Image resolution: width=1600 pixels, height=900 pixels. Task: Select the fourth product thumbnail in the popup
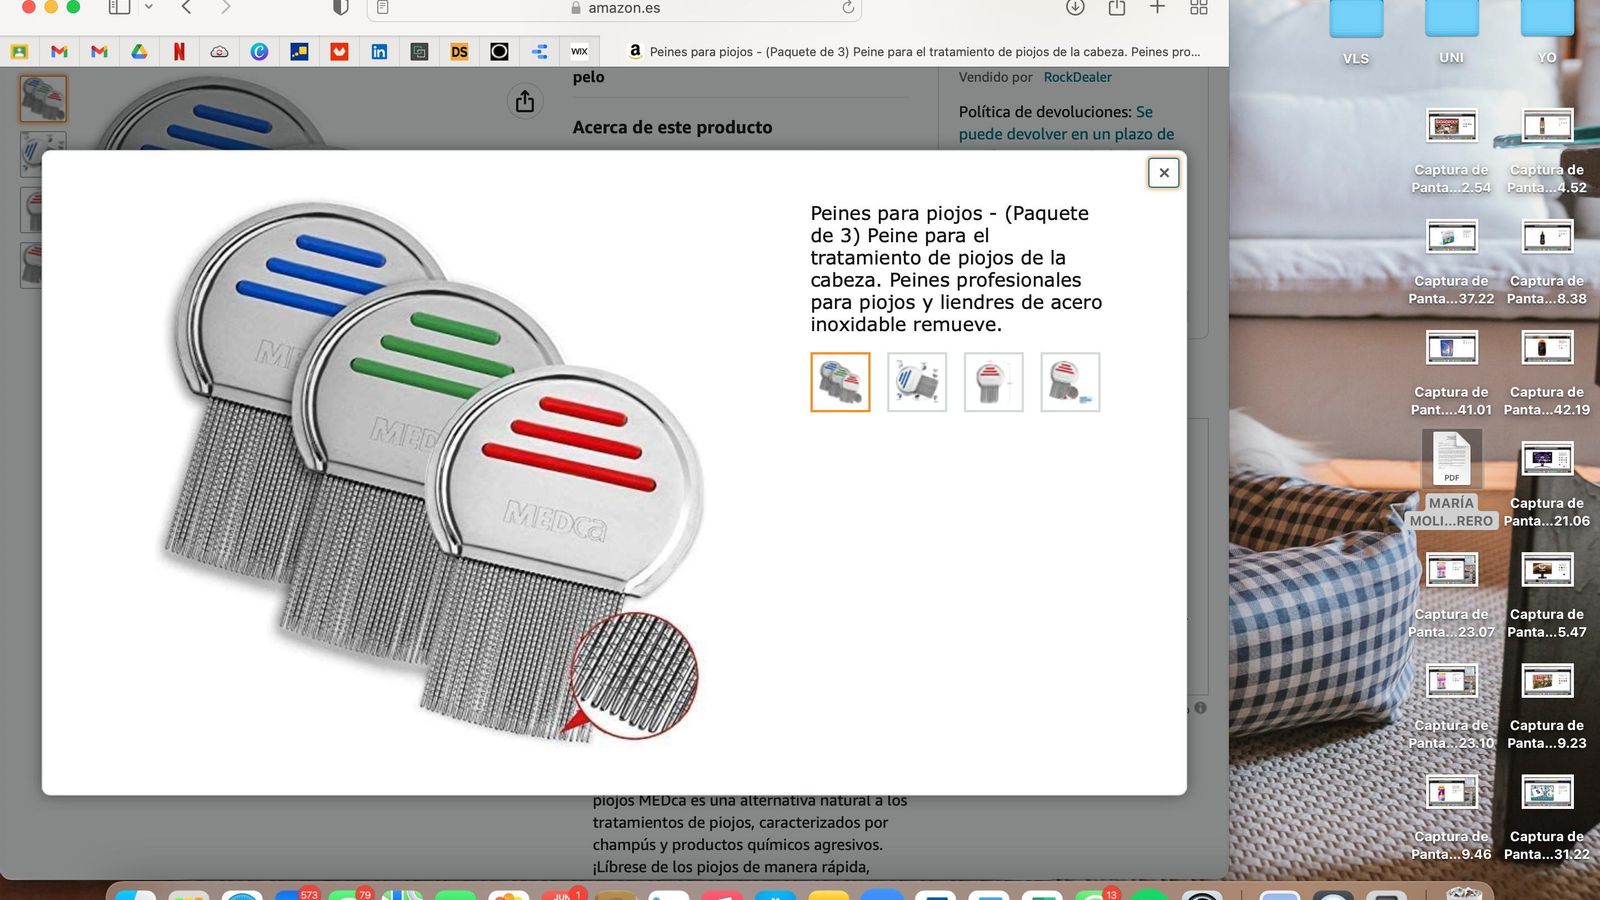(x=1070, y=382)
